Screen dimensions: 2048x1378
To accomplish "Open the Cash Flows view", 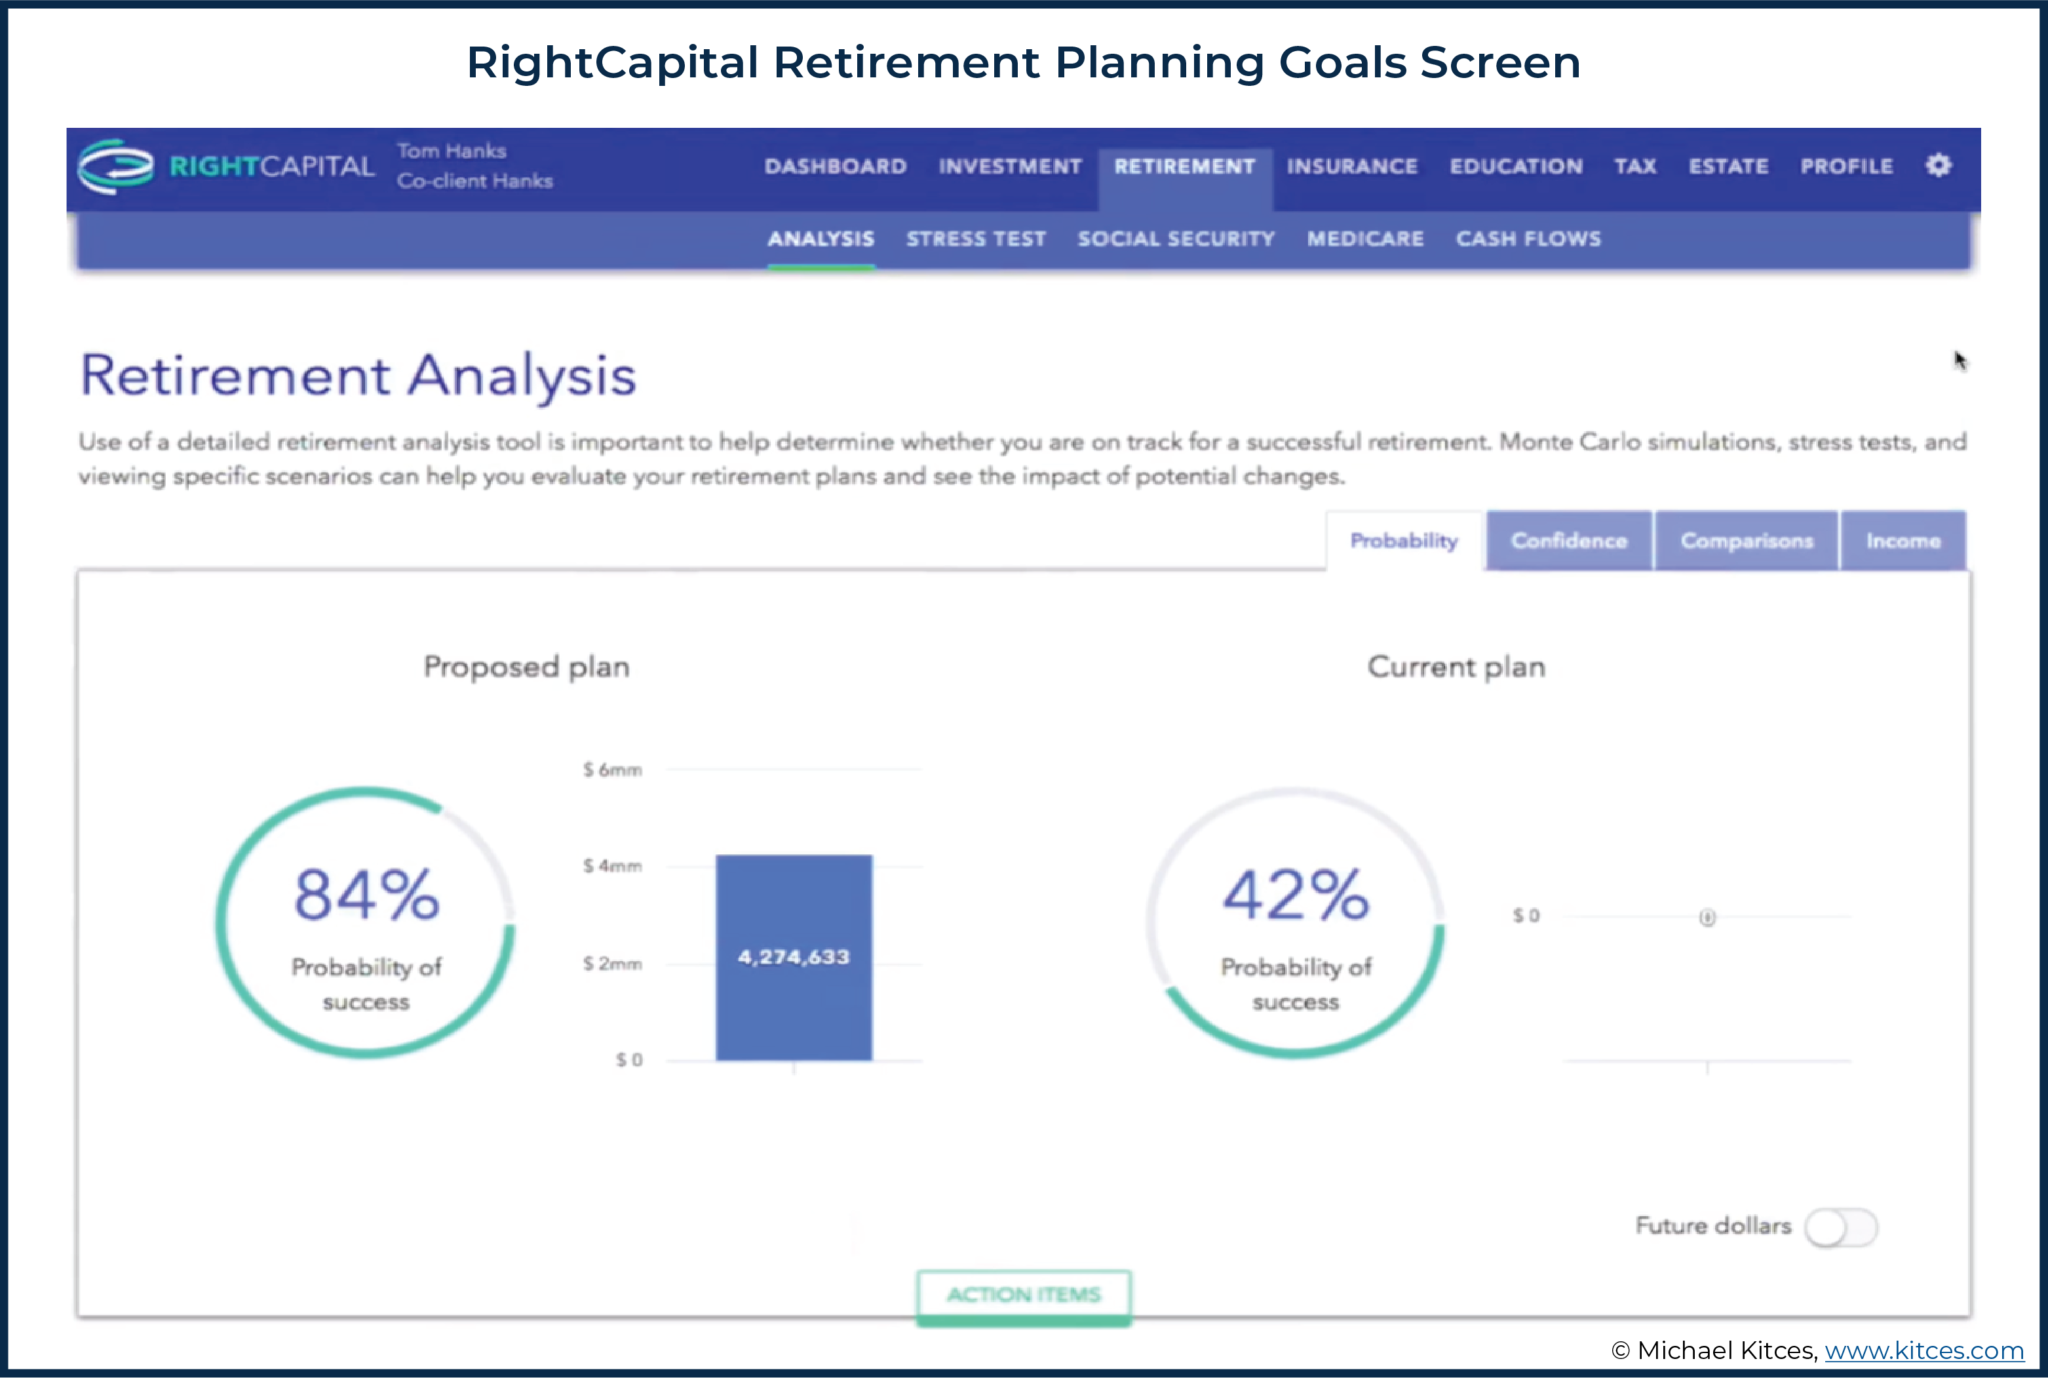I will pyautogui.click(x=1528, y=238).
